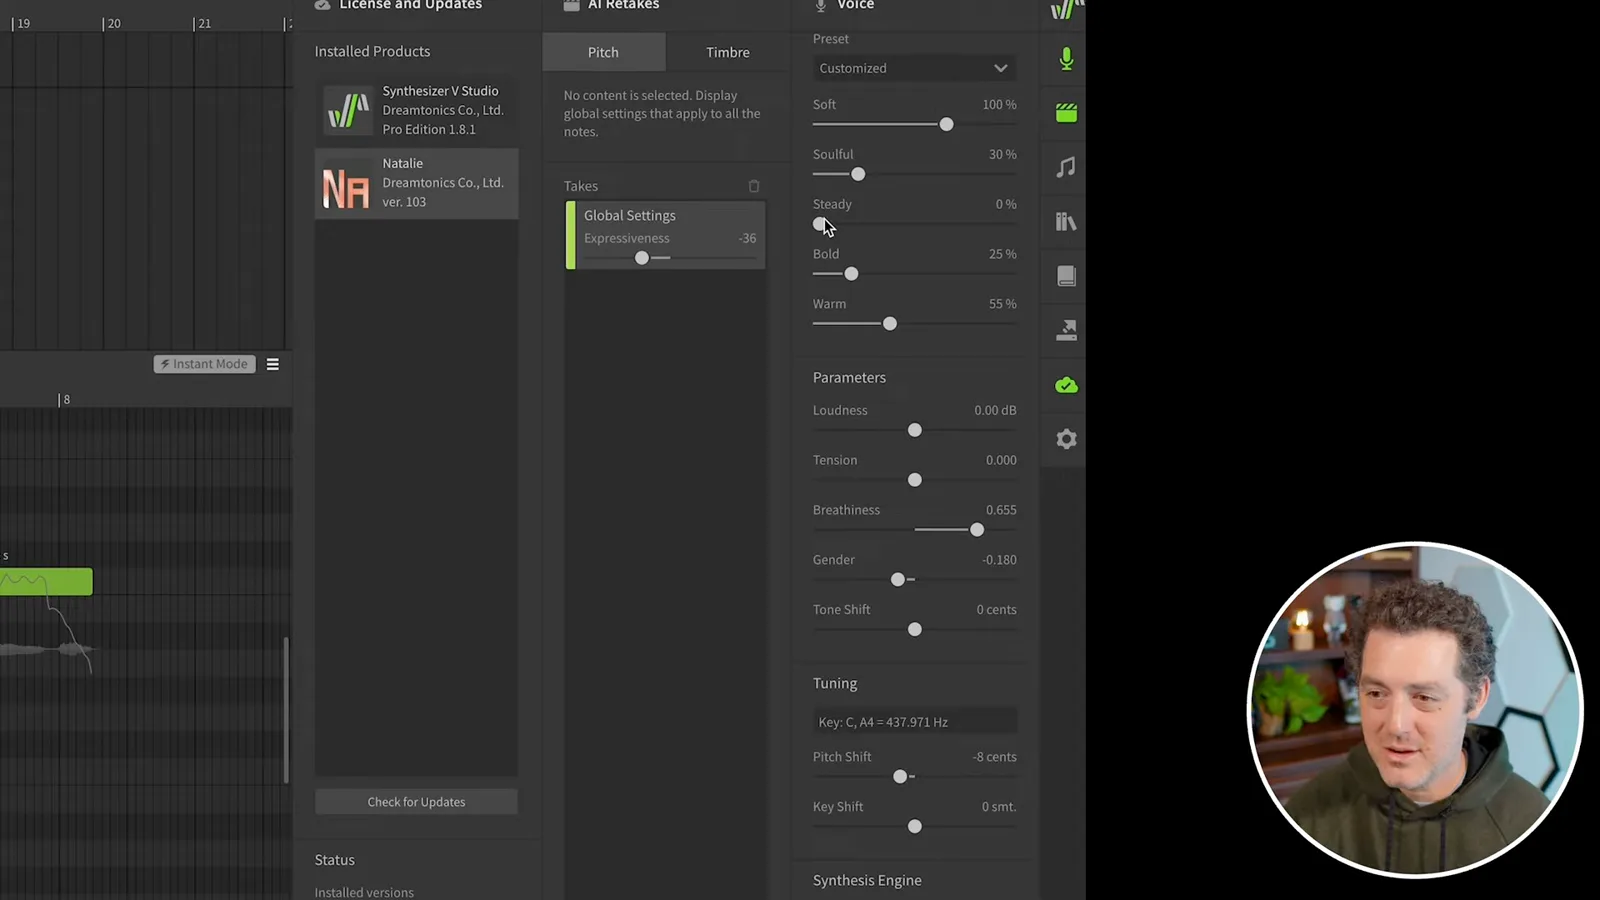Delete take using trash icon
This screenshot has width=1600, height=900.
[754, 186]
